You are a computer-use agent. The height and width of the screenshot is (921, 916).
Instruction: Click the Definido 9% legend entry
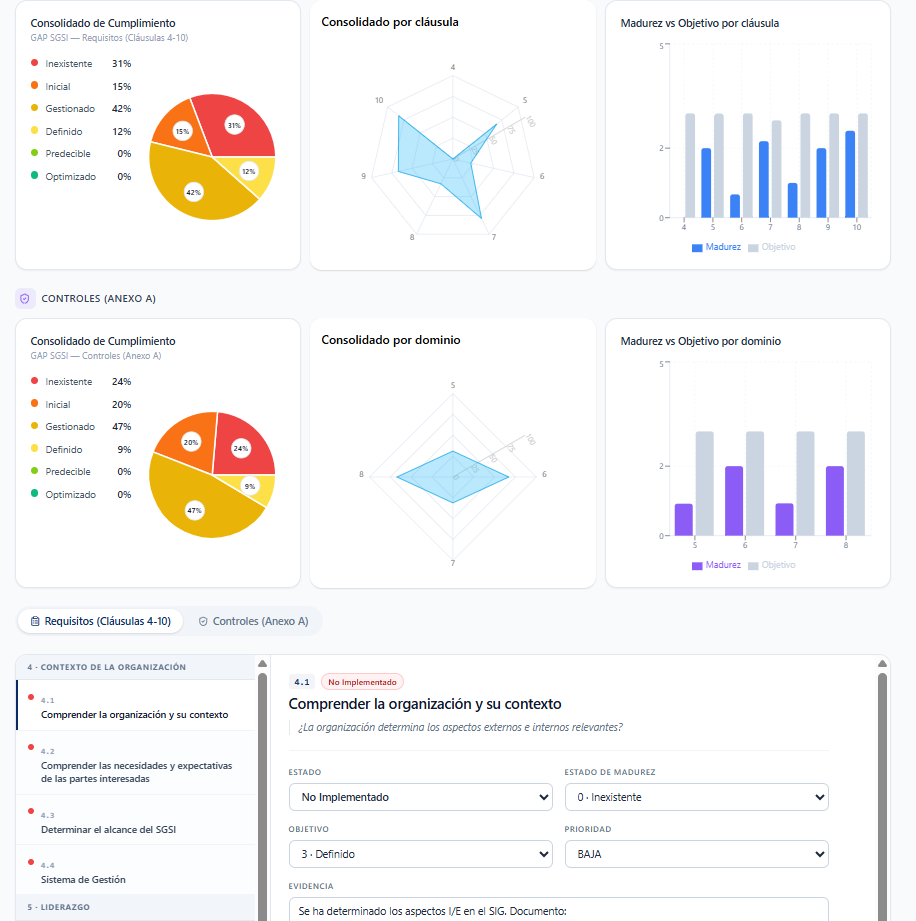(81, 449)
